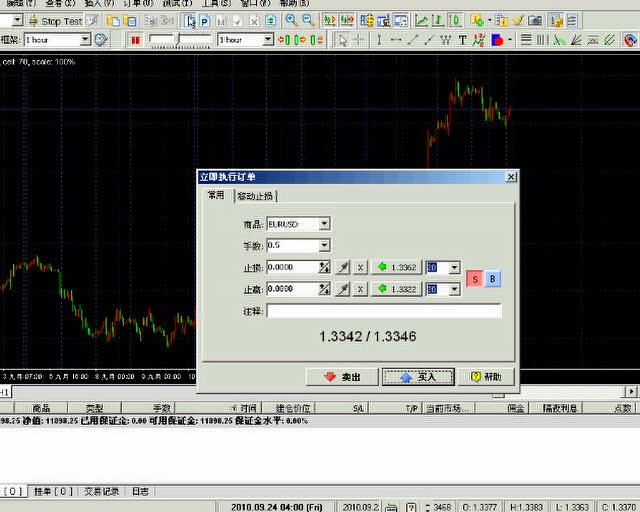Select the text tool T icon
Image resolution: width=640 pixels, height=512 pixels.
point(462,39)
